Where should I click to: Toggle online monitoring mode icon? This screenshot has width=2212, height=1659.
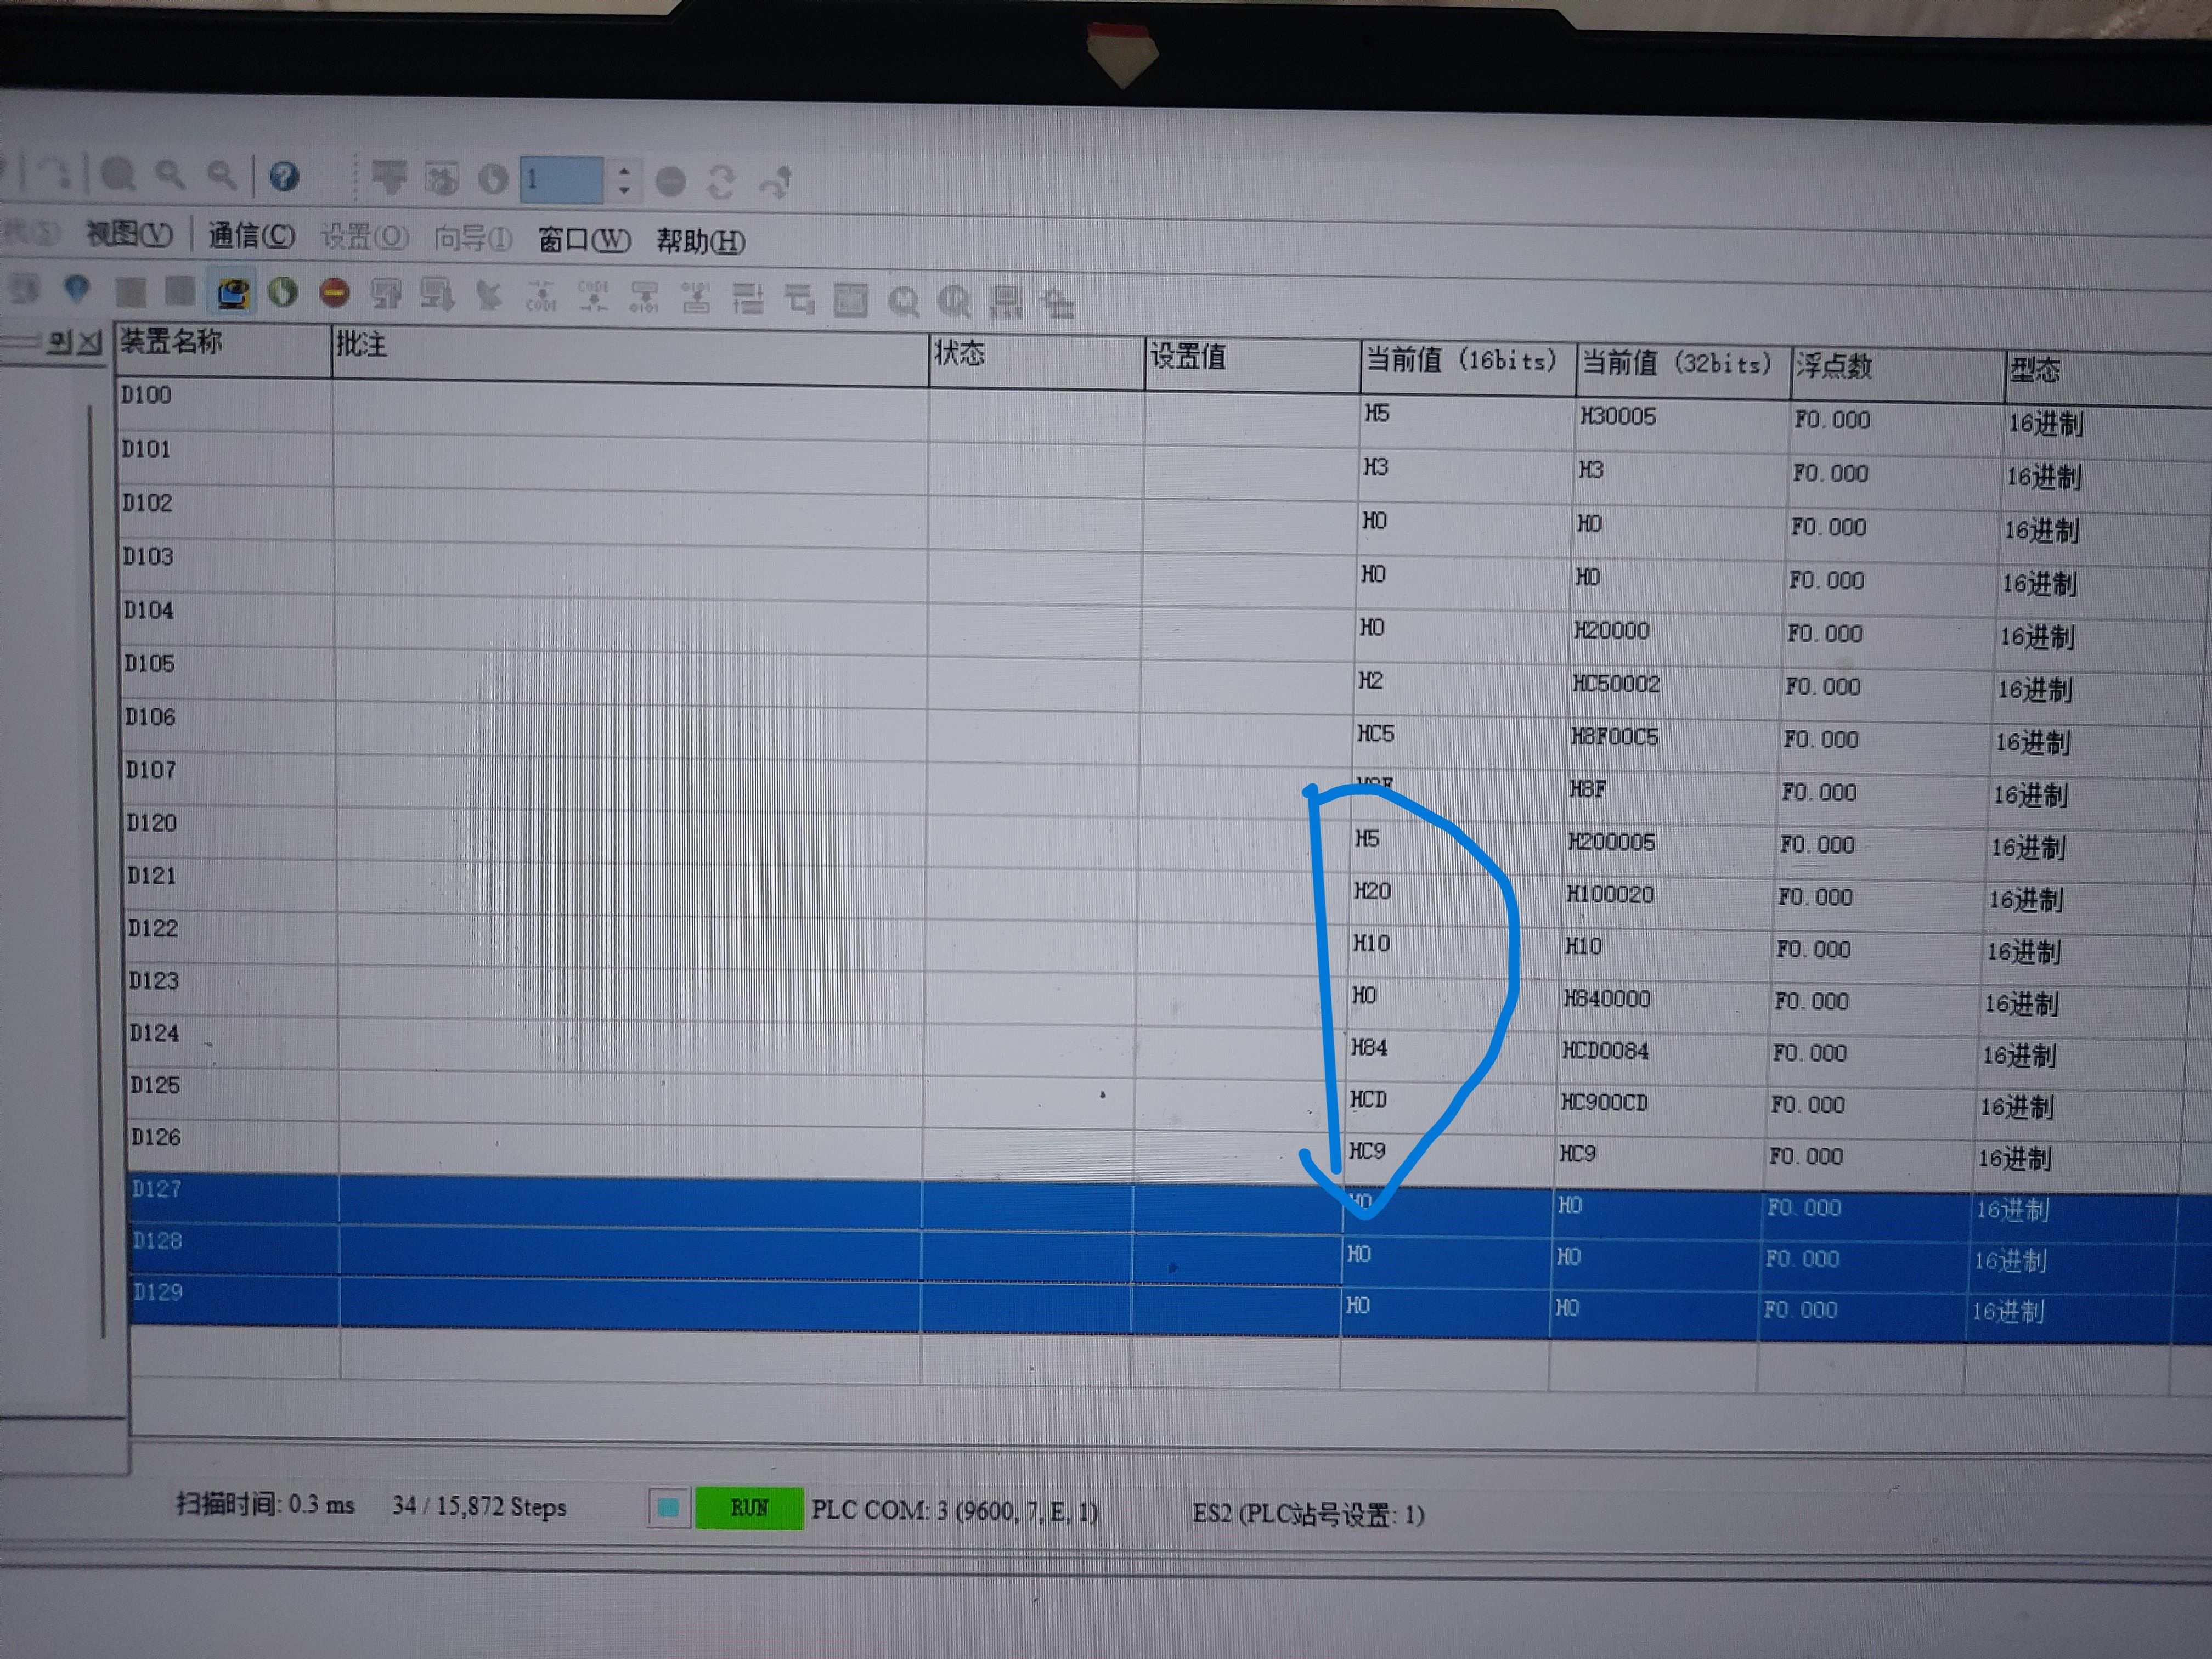click(x=233, y=293)
